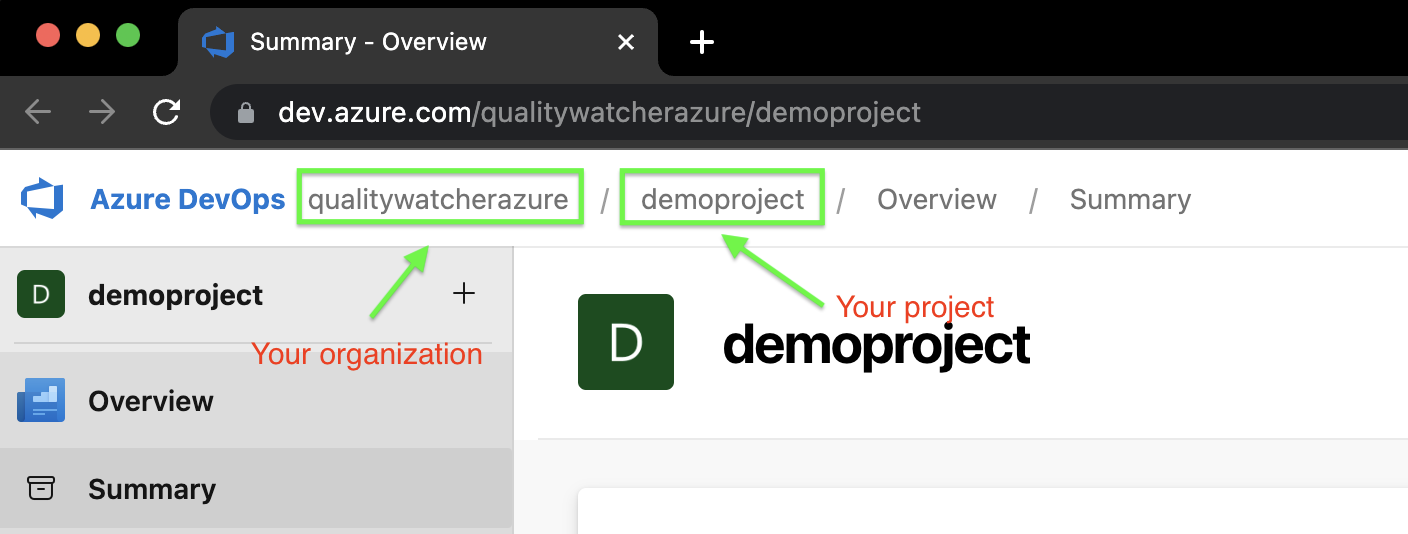The width and height of the screenshot is (1408, 534).
Task: Open the Azure DevOps home link
Action: click(187, 199)
